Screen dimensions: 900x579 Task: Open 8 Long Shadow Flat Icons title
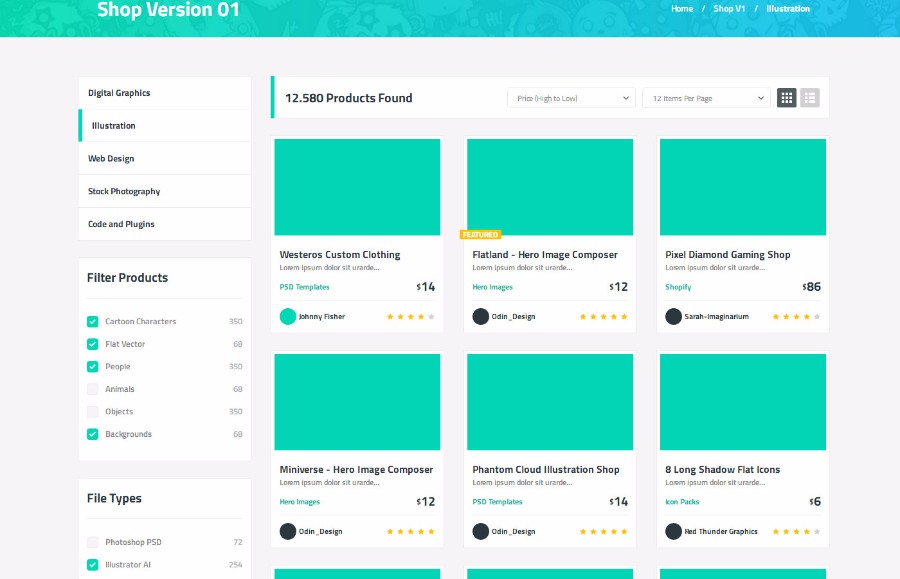(723, 469)
